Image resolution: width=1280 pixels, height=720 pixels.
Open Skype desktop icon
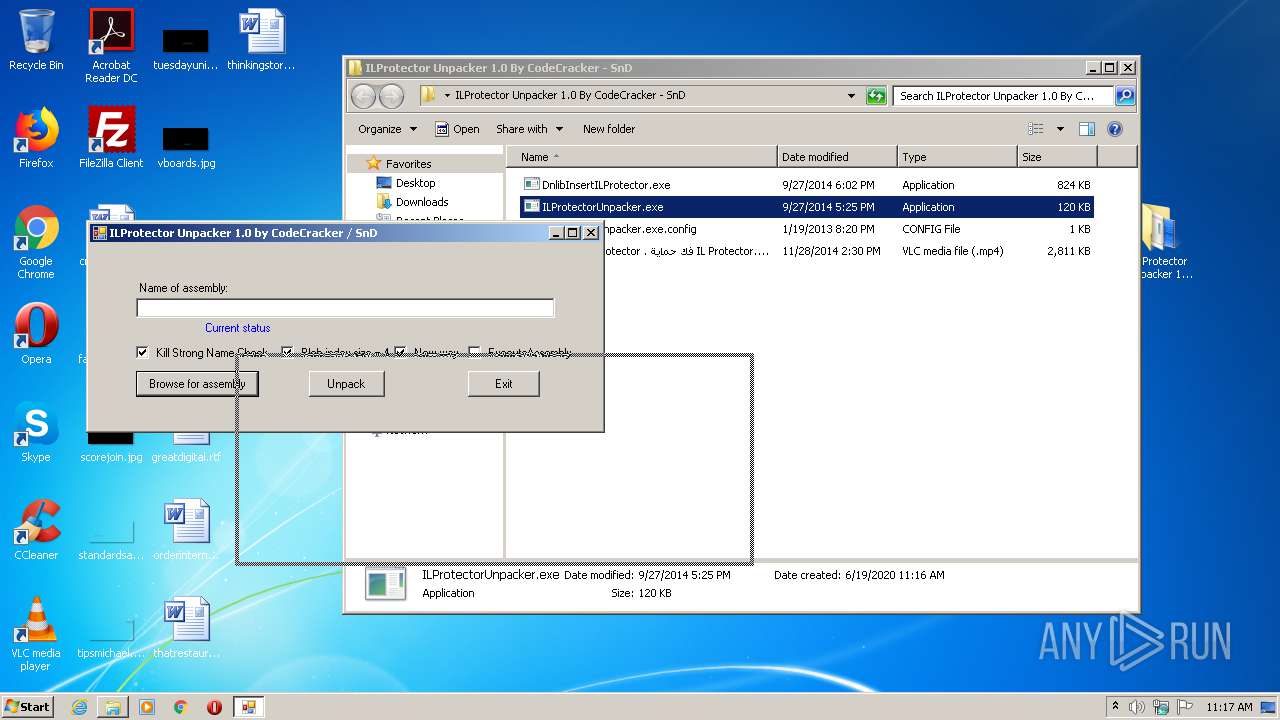[36, 432]
